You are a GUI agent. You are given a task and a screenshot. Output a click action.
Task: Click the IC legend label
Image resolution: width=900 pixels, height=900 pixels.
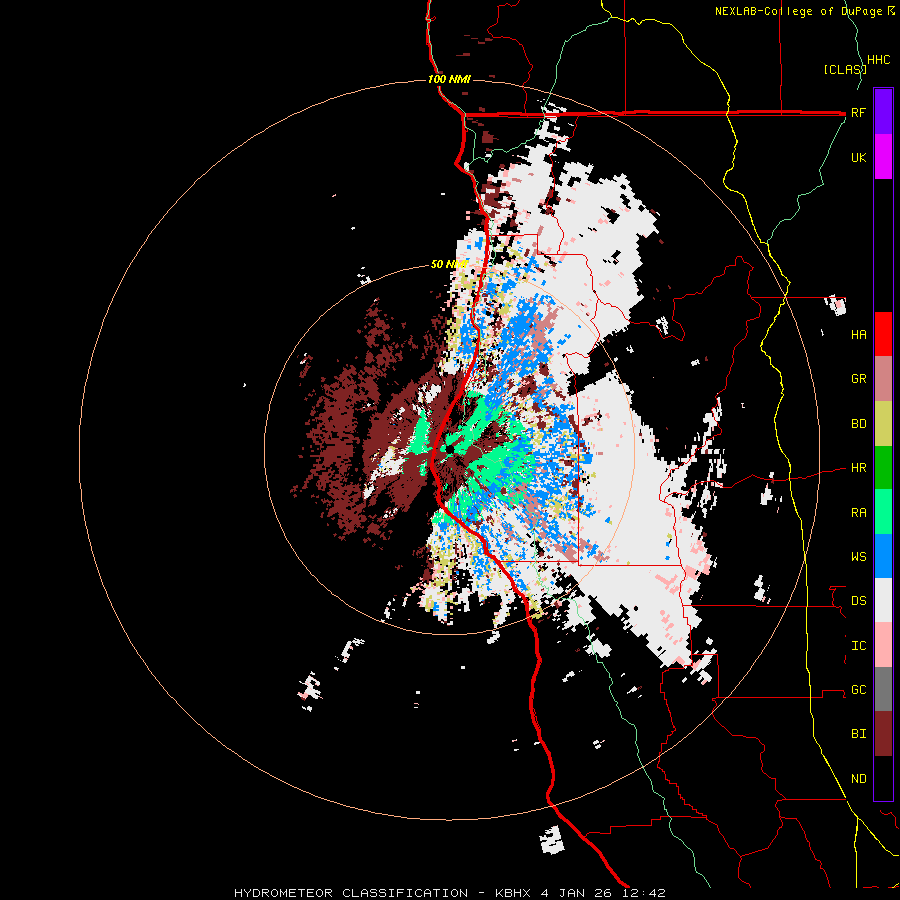(x=858, y=646)
